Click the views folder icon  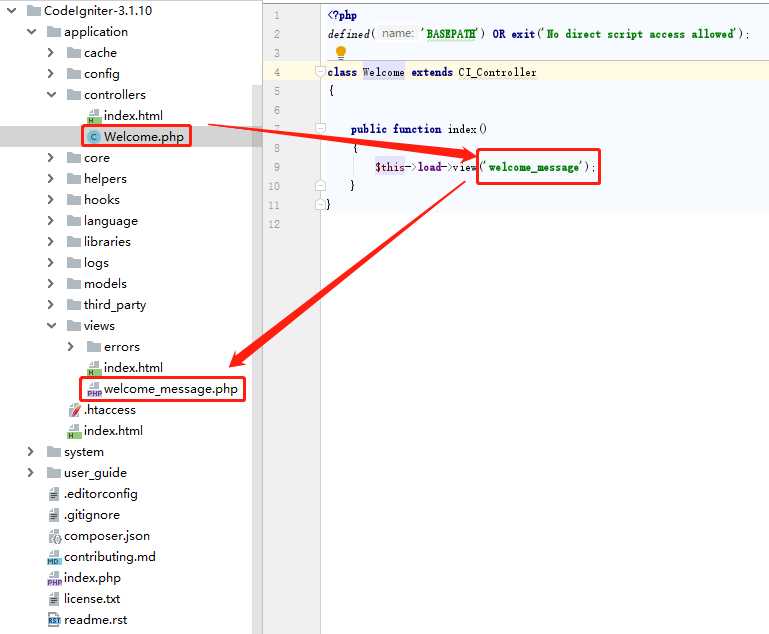[74, 326]
